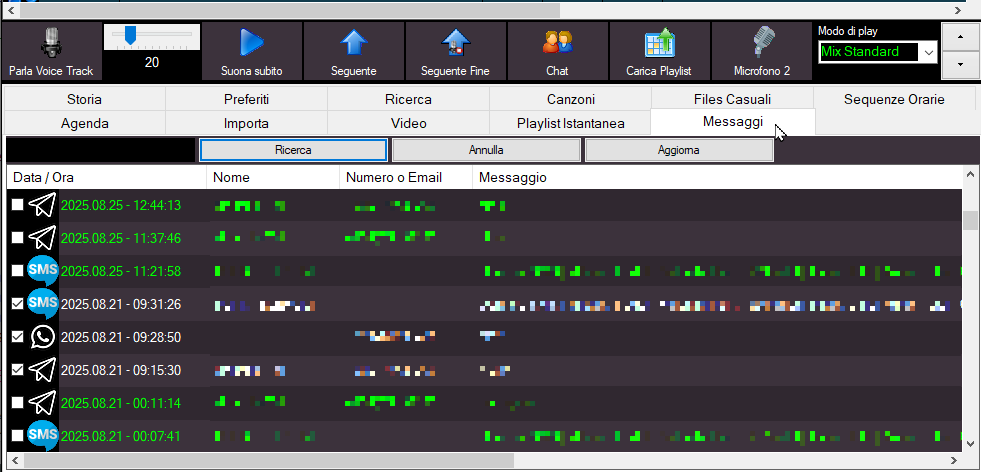Open the Chat people icon

(557, 44)
